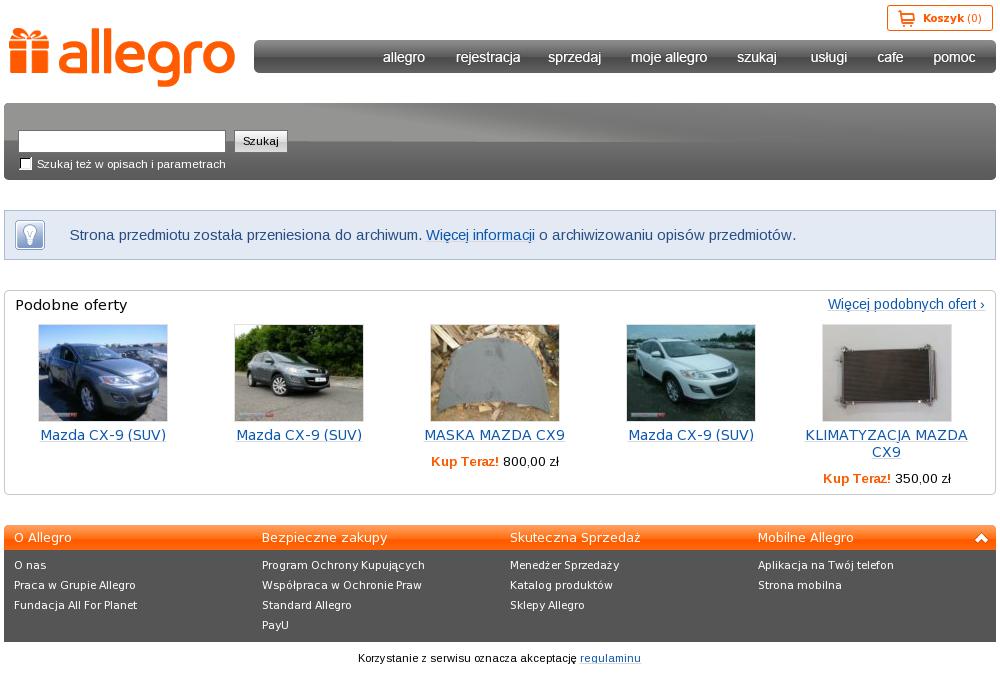This screenshot has height=678, width=1000.
Task: Open Mazda CX-9 (SUV) link under the white car
Action: point(691,435)
